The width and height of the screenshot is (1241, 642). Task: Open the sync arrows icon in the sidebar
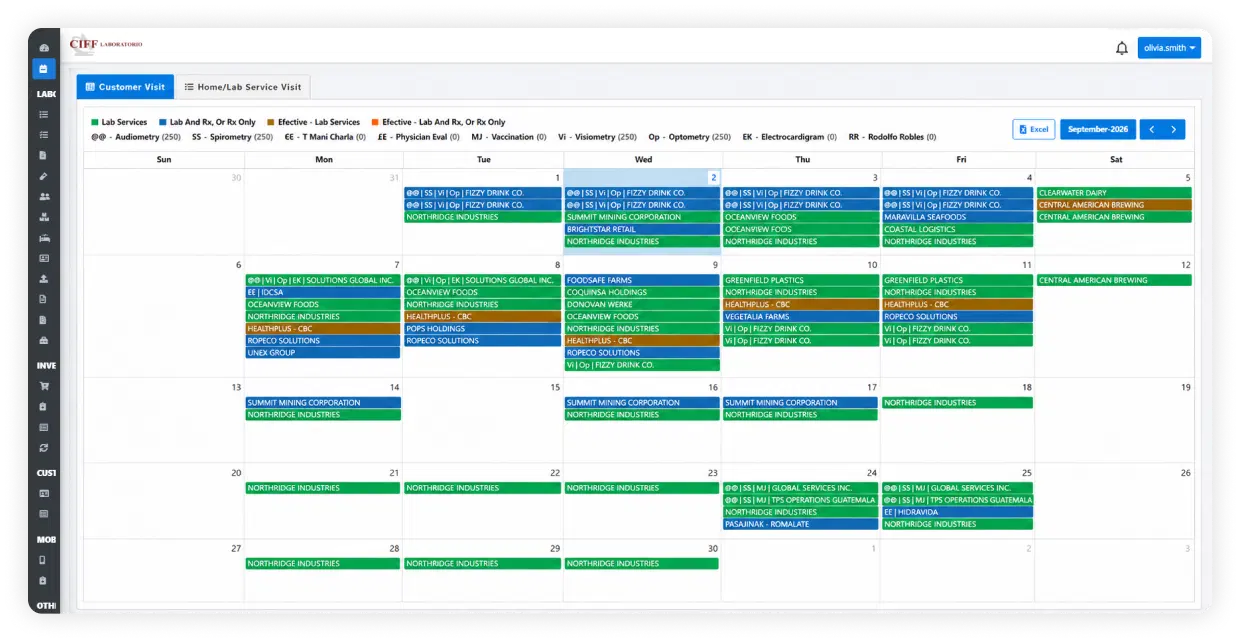click(43, 448)
